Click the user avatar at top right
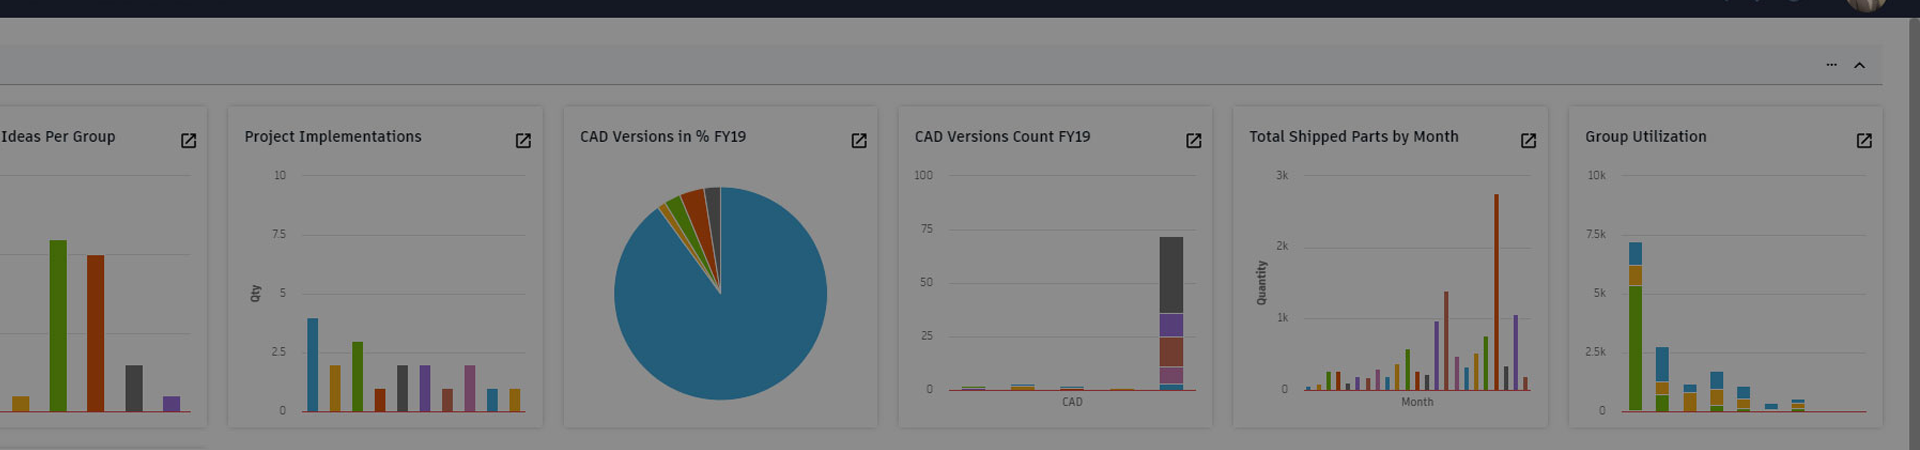Viewport: 1920px width, 450px height. (1866, 5)
